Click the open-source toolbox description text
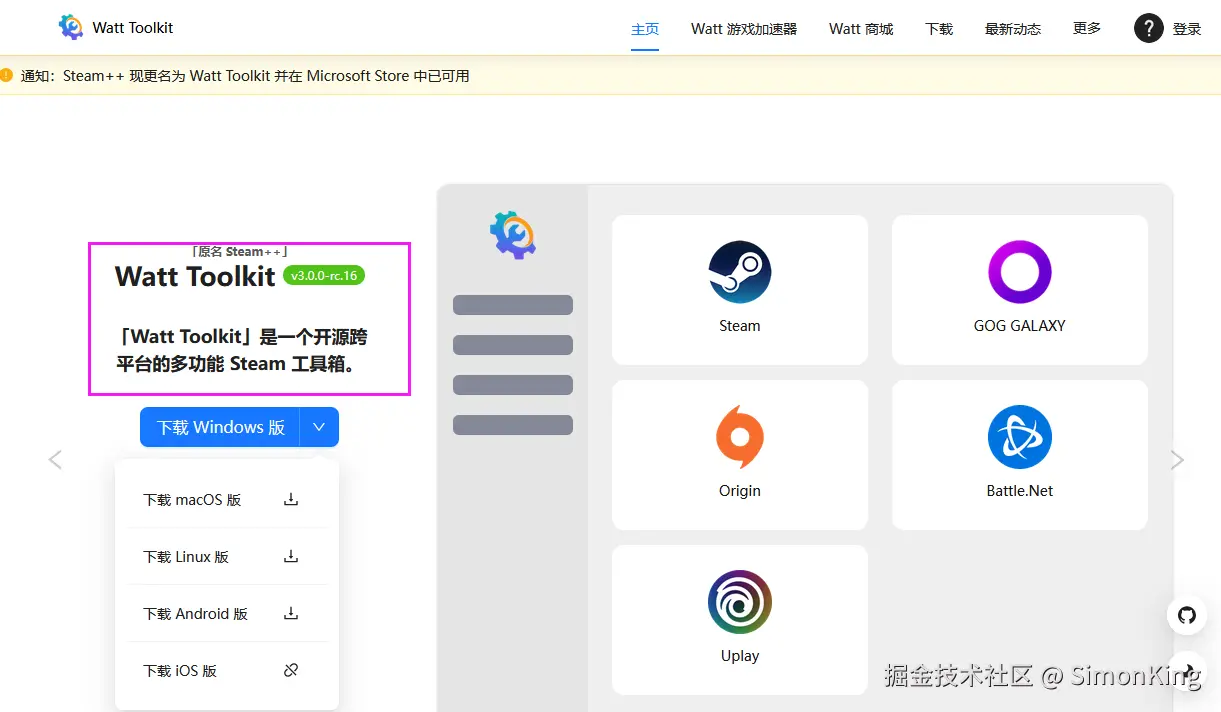Viewport: 1221px width, 712px height. 241,350
